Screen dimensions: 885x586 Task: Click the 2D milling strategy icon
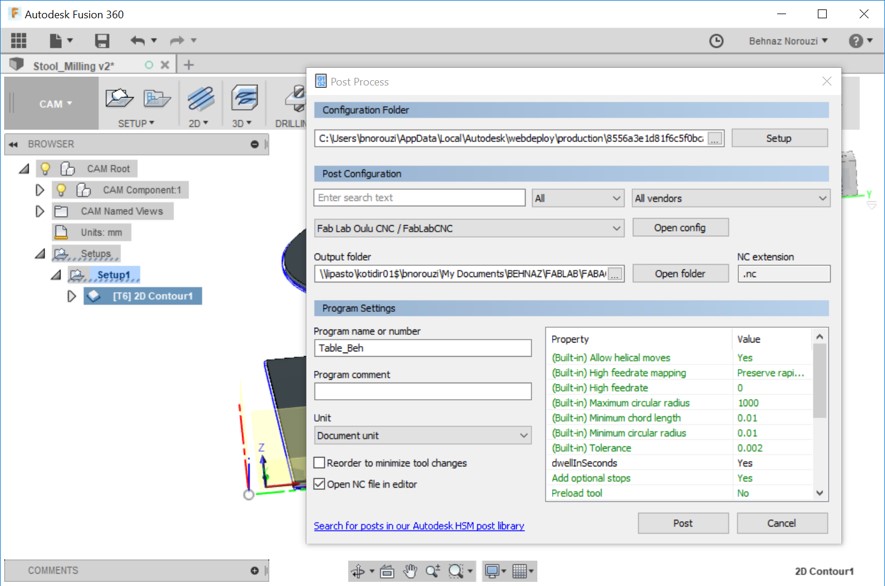[200, 98]
